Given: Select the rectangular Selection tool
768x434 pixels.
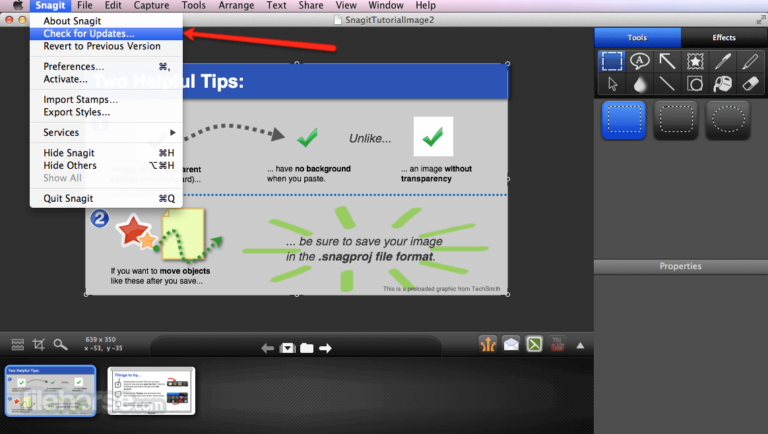Looking at the screenshot, I should pos(612,61).
